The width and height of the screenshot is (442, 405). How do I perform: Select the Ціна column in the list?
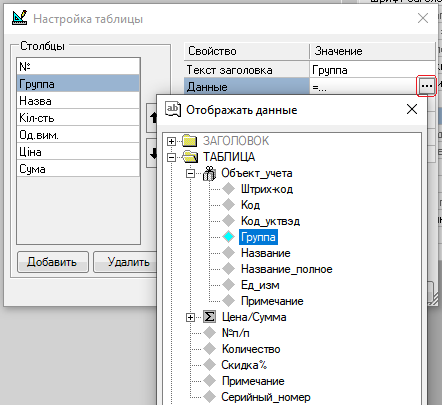point(78,152)
